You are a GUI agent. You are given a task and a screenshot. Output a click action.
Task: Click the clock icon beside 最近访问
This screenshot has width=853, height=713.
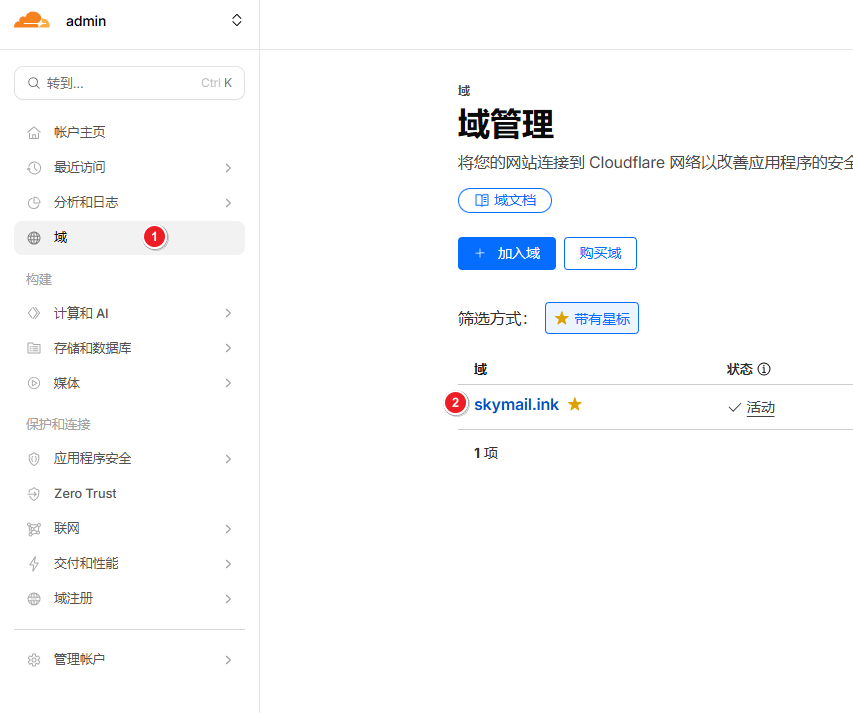point(34,168)
